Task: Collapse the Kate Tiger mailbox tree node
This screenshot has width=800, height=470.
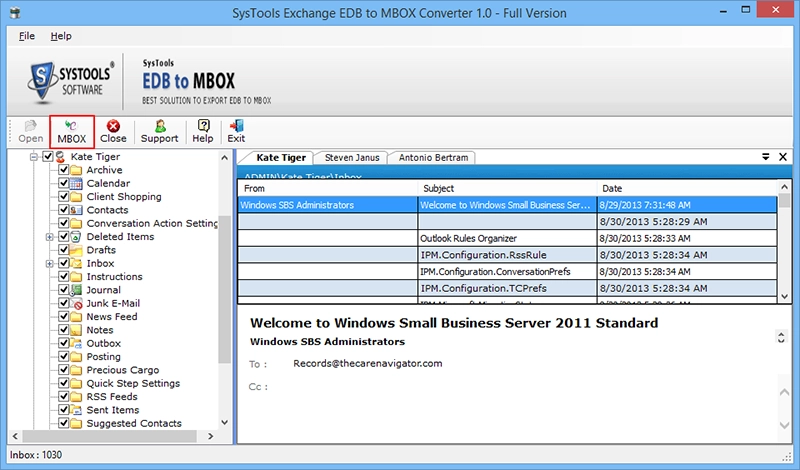Action: (34, 157)
